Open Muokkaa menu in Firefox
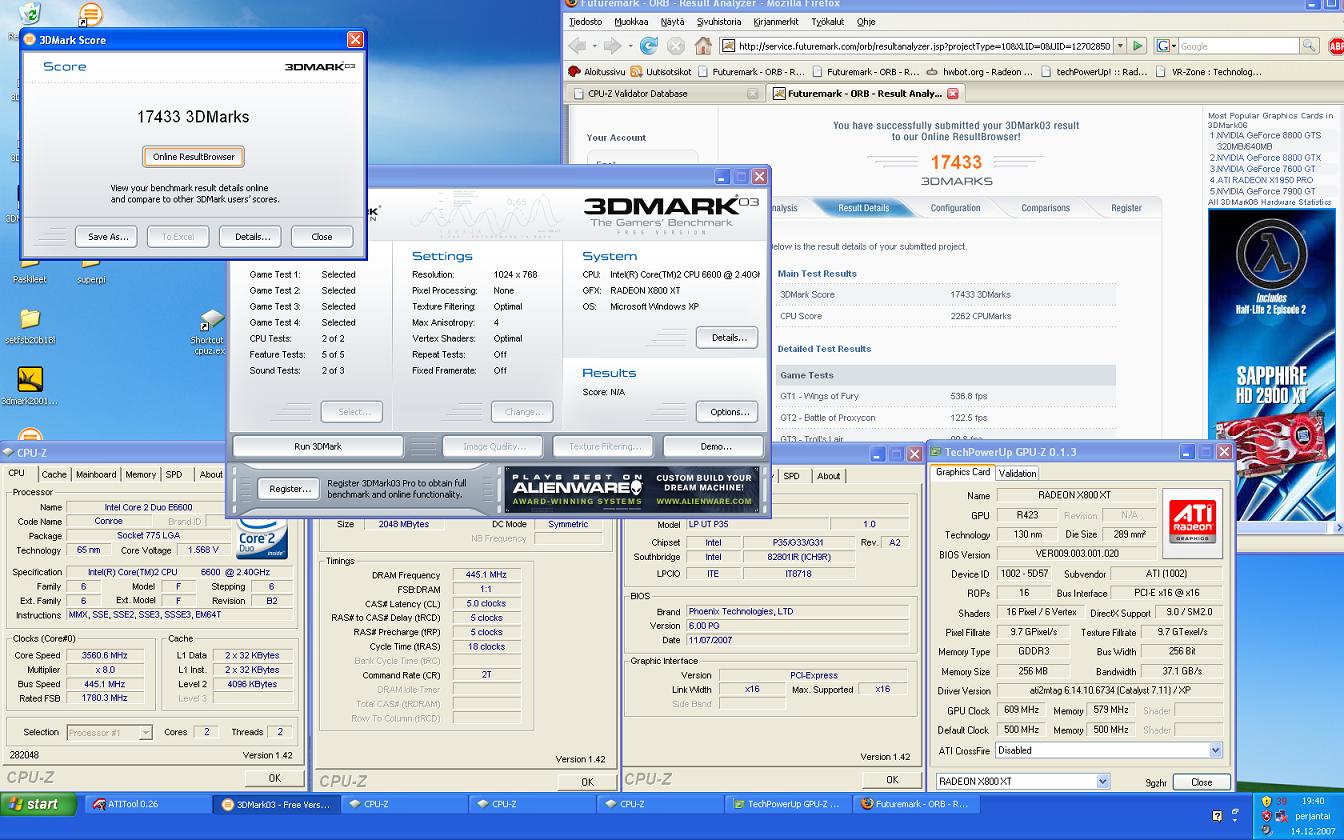The width and height of the screenshot is (1344, 840). point(631,22)
